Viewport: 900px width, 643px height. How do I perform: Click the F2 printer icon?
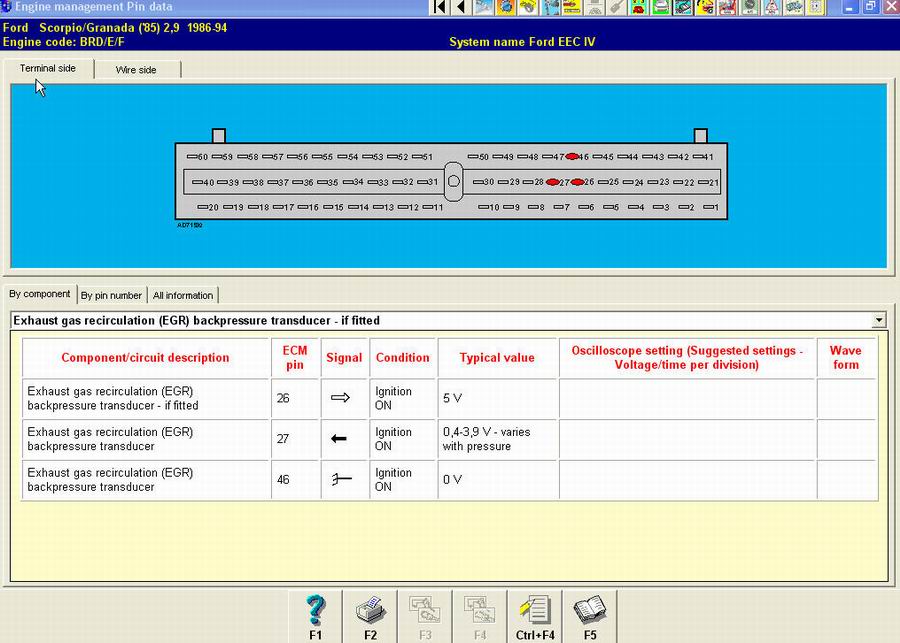point(370,610)
